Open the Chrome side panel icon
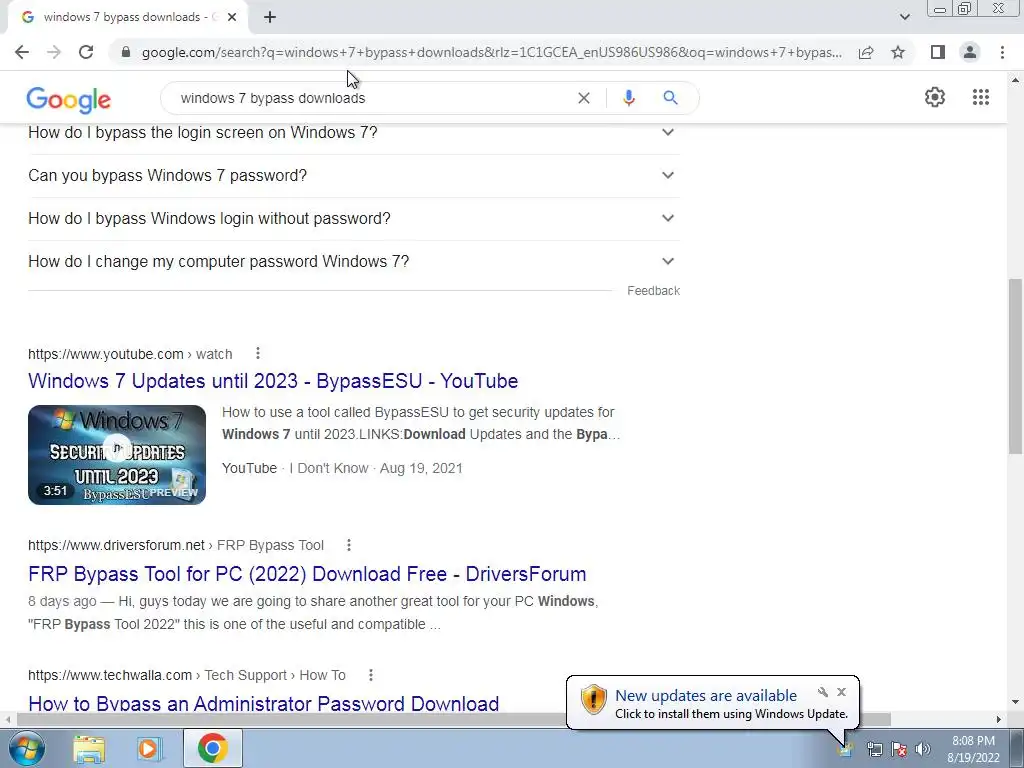 938,52
